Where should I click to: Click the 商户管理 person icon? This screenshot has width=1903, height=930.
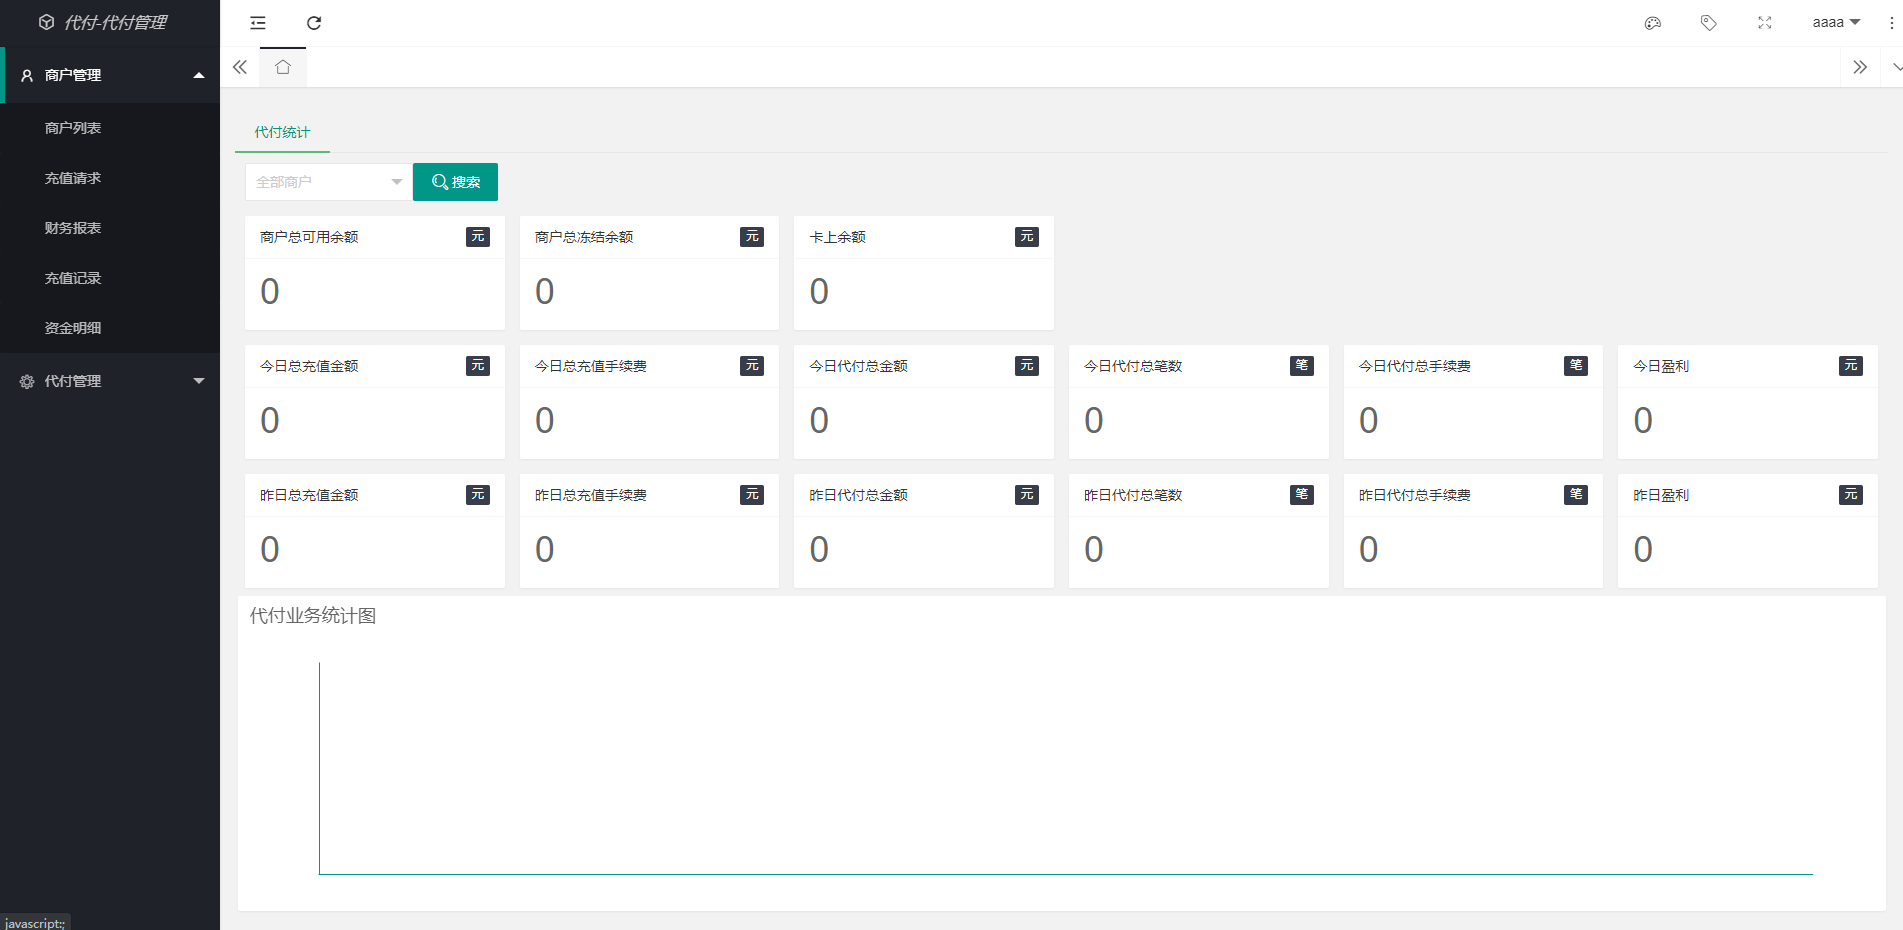[x=27, y=75]
